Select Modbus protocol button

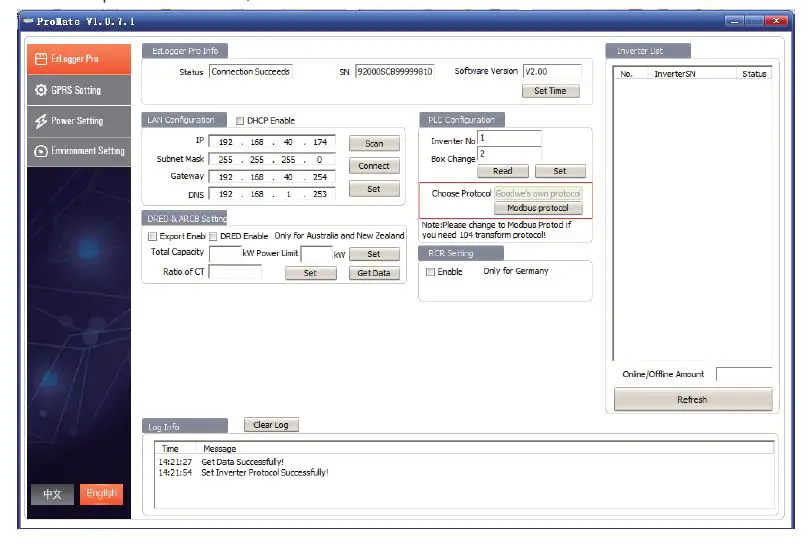click(538, 208)
